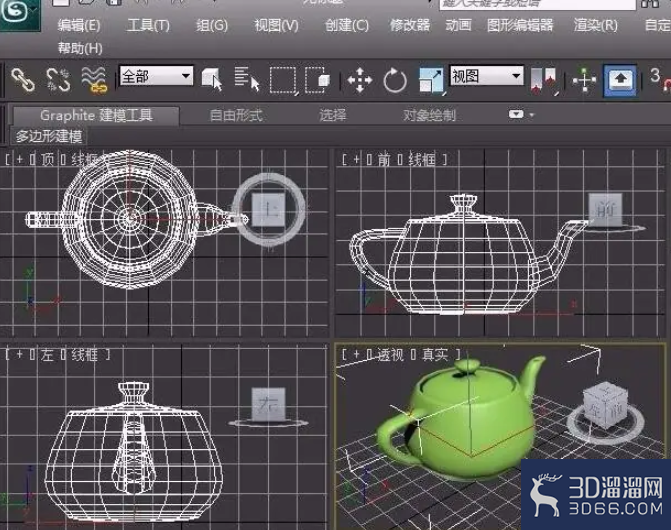Toggle the Window/Crossing selection mode
671x530 pixels.
pos(317,80)
